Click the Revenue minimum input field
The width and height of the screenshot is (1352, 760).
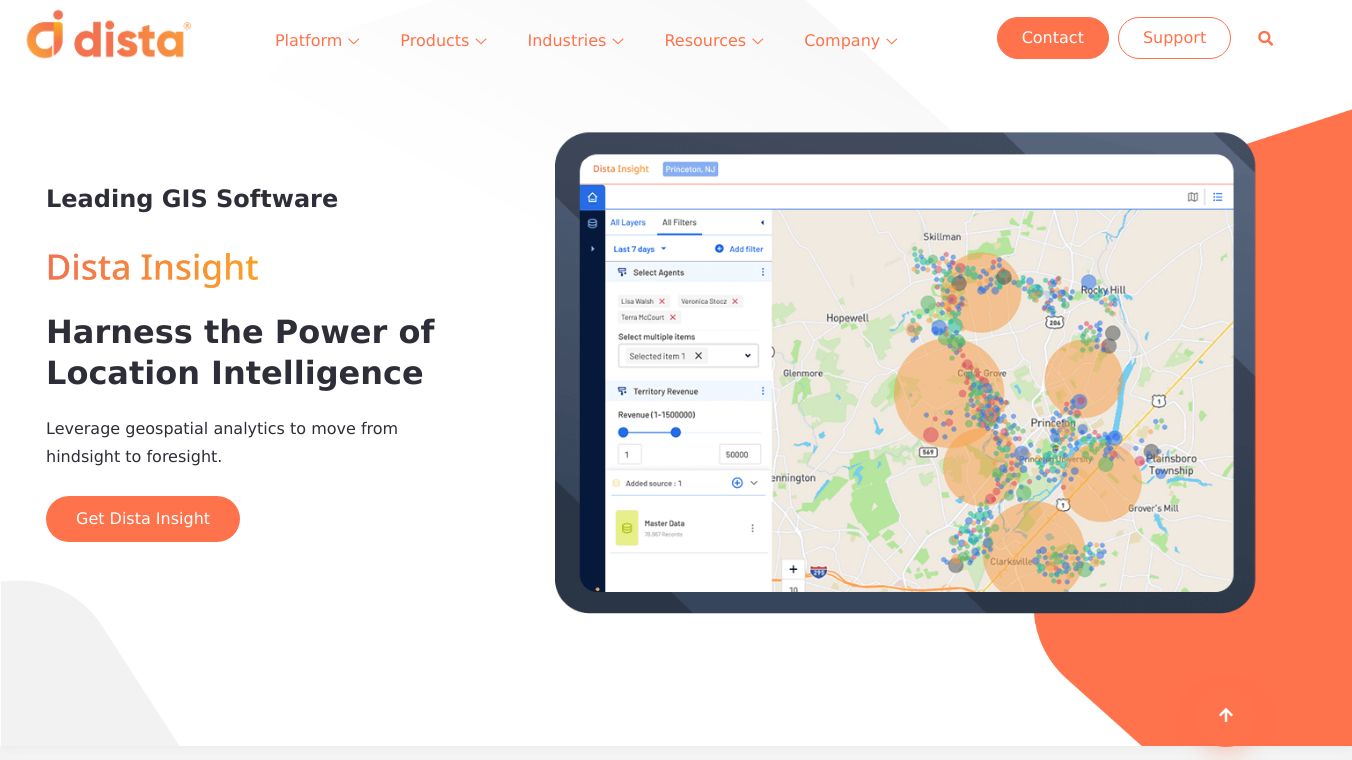point(630,455)
